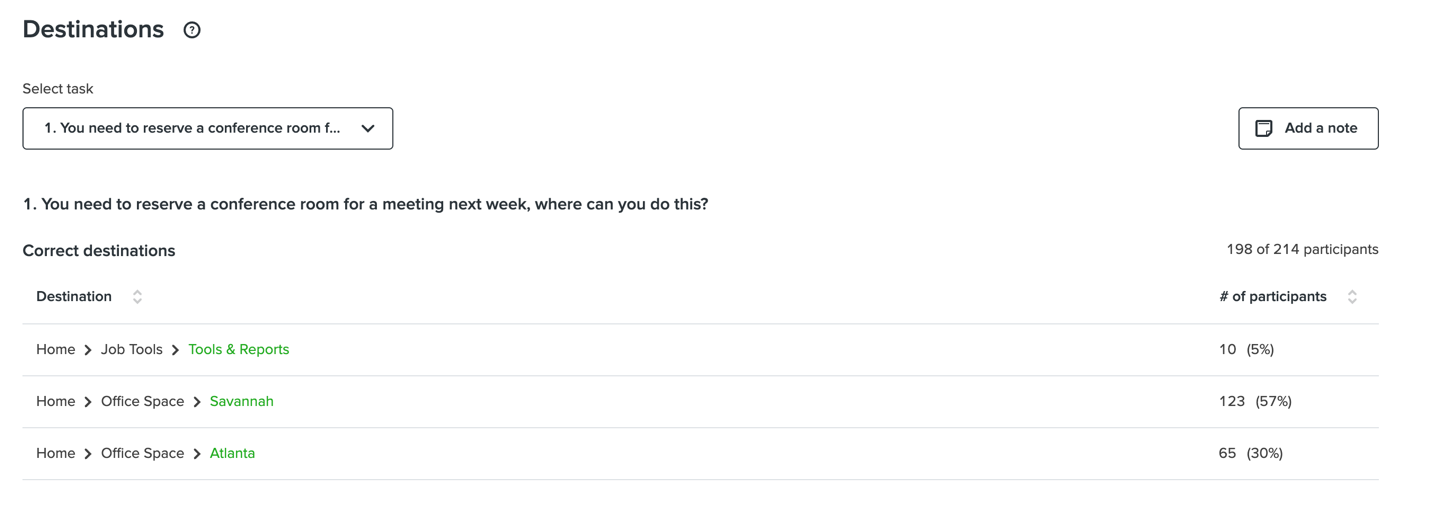Click Job Tools in the first path

coord(132,350)
